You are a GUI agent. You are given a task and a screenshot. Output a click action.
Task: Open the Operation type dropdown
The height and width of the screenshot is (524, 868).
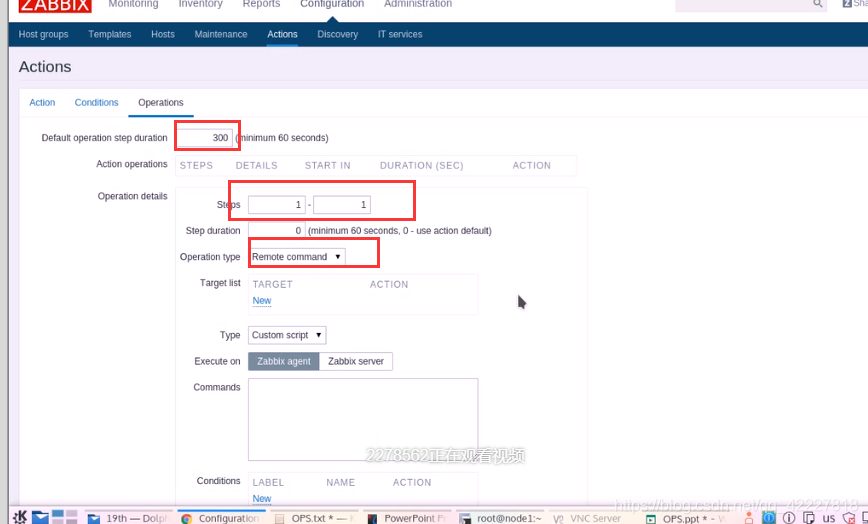pos(297,257)
